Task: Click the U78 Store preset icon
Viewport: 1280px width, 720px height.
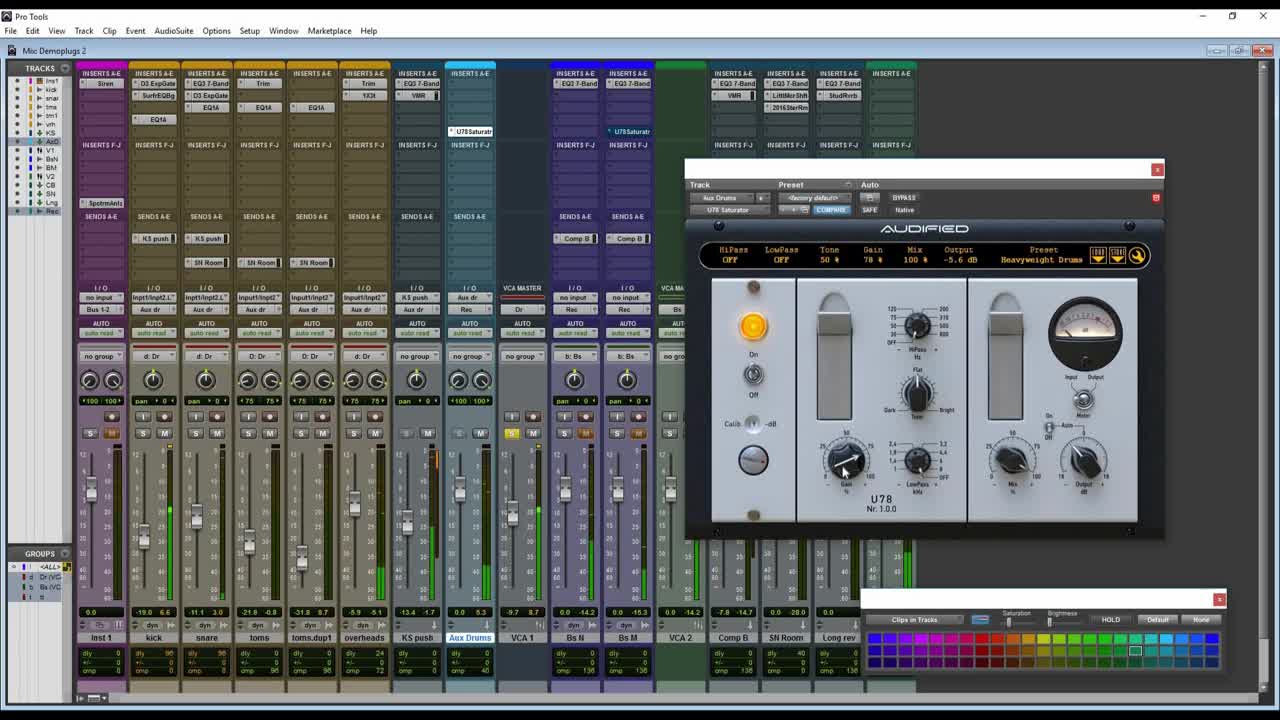Action: coord(1117,256)
